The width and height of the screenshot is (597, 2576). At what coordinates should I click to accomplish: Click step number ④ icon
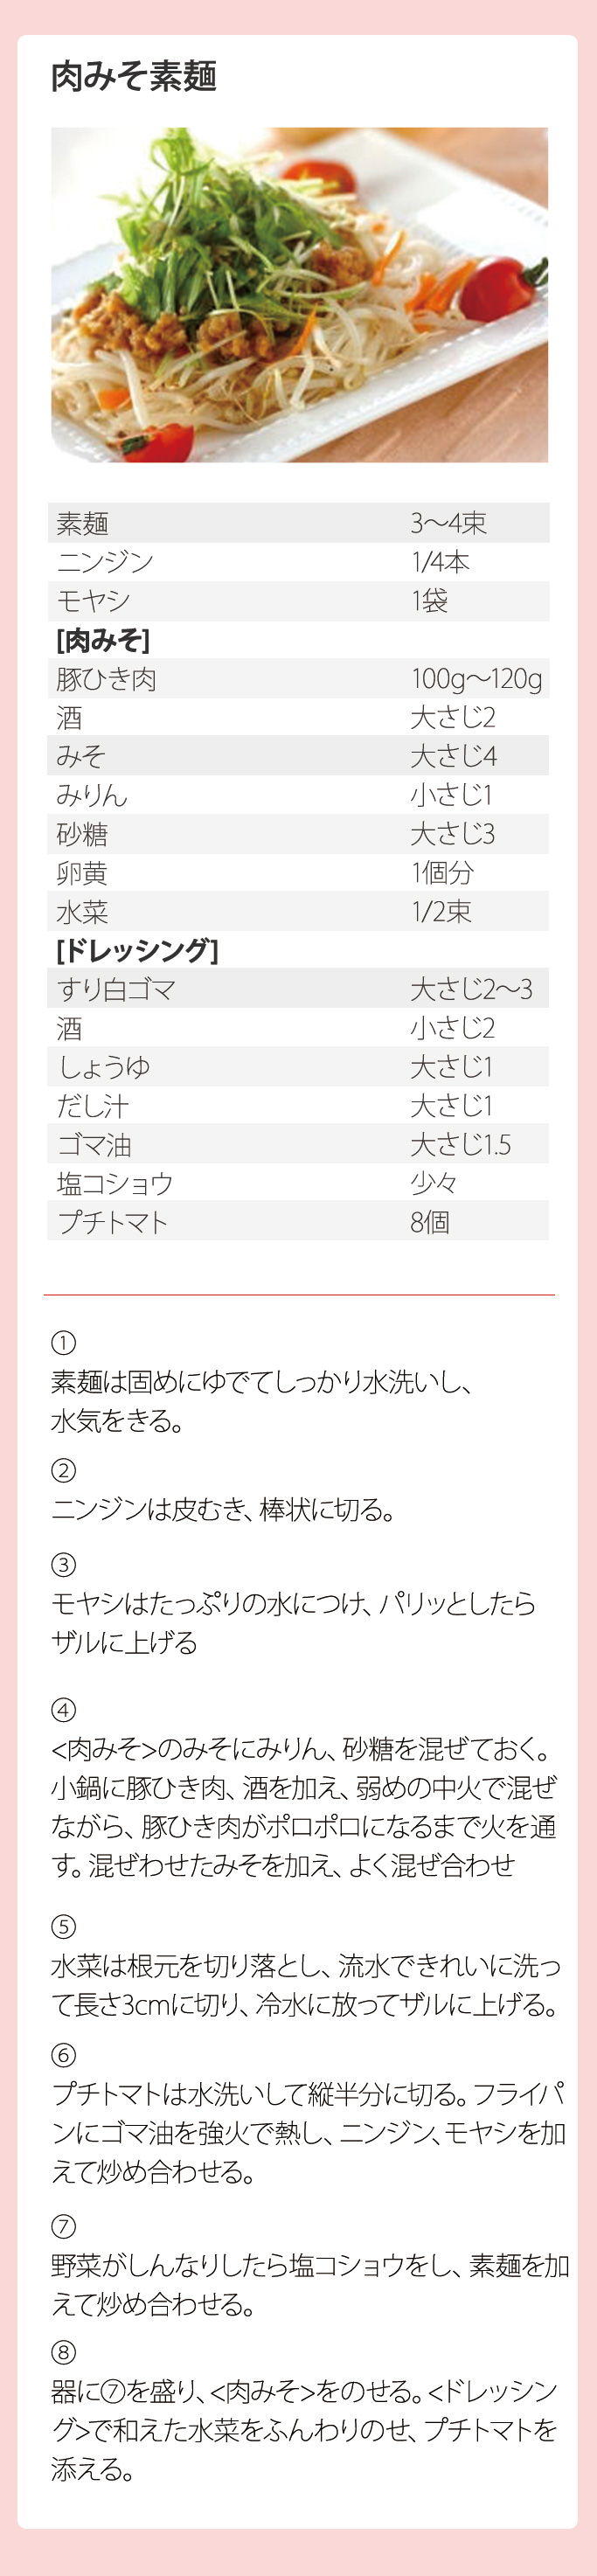(x=63, y=1709)
